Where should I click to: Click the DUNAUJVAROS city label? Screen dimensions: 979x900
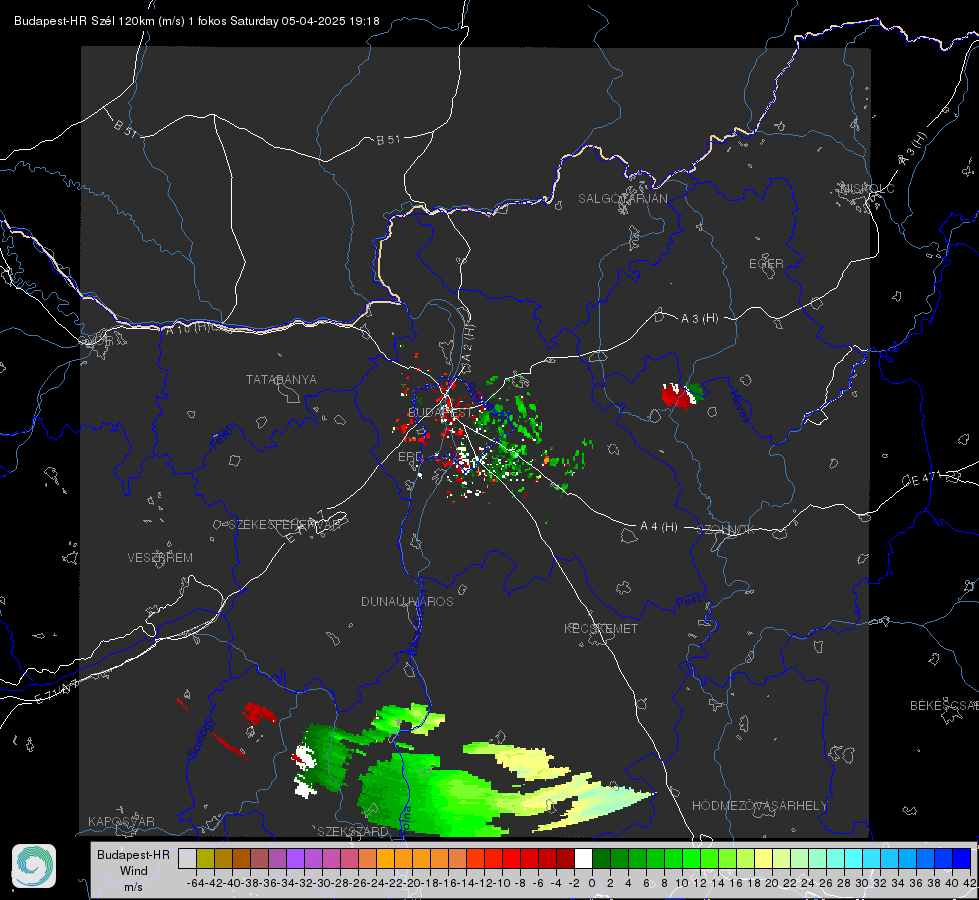(407, 601)
